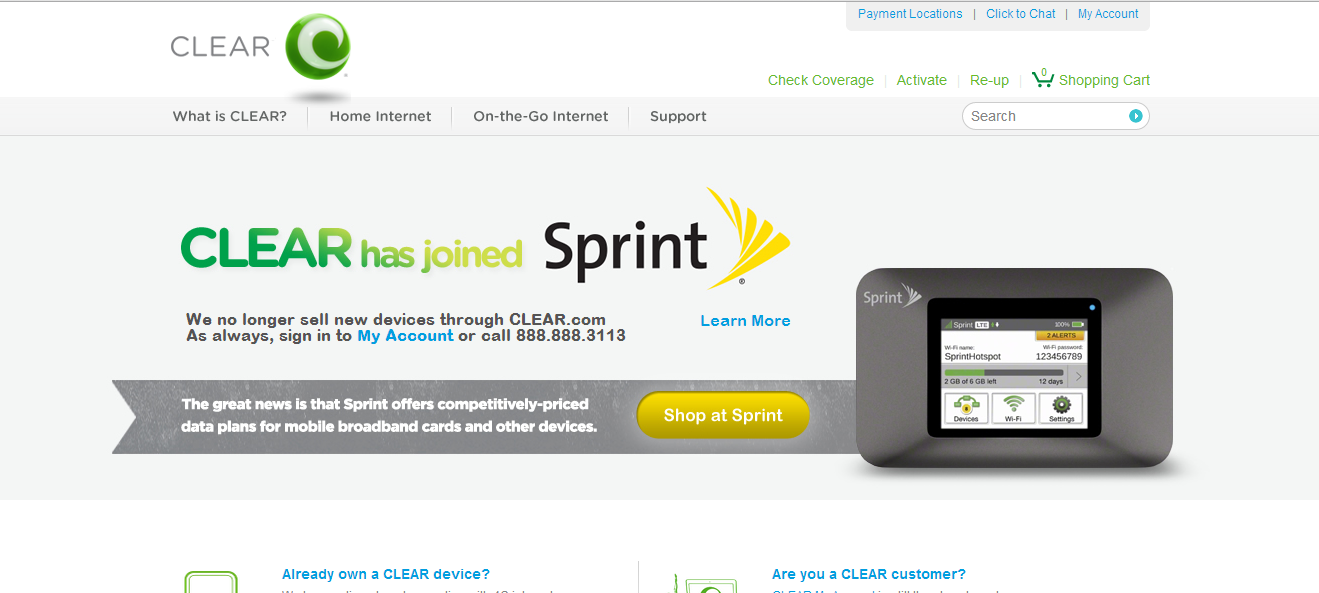Click the green CLEAR logo orb
The height and width of the screenshot is (593, 1319).
[x=318, y=46]
